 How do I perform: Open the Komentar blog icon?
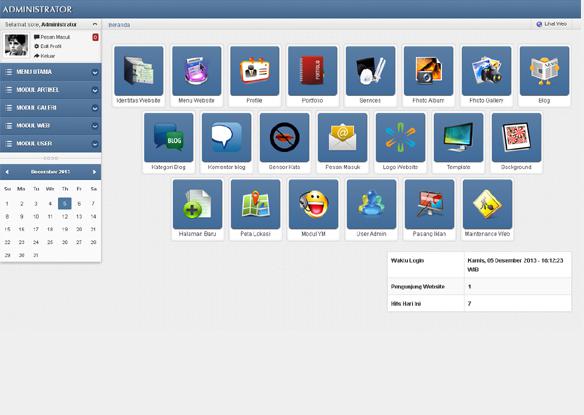pyautogui.click(x=226, y=137)
